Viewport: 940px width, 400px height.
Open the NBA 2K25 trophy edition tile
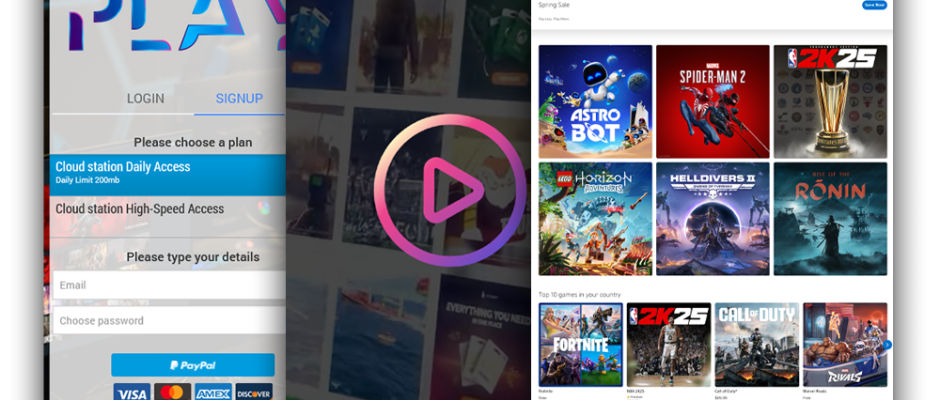coord(830,102)
